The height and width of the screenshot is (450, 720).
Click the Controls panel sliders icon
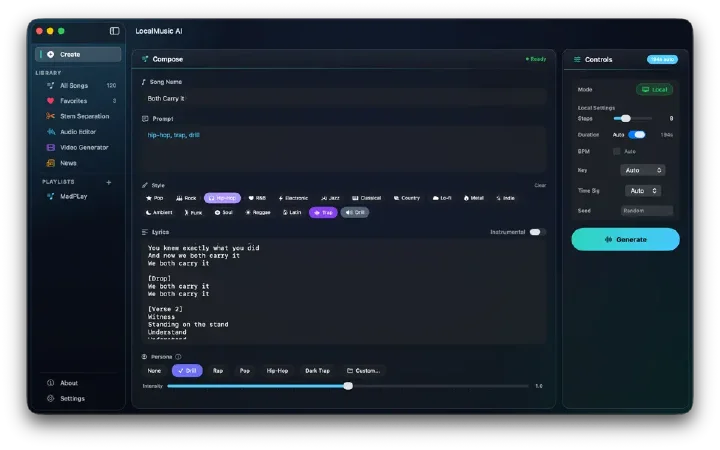[x=577, y=60]
